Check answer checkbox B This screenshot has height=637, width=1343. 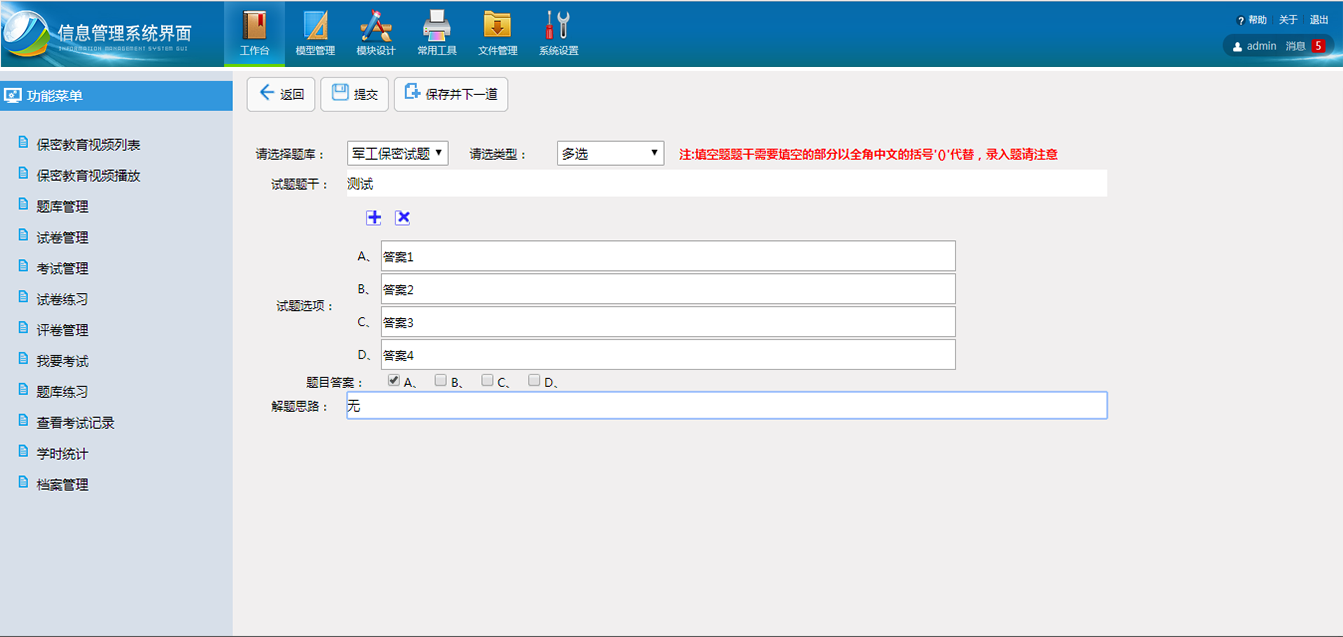pos(441,380)
